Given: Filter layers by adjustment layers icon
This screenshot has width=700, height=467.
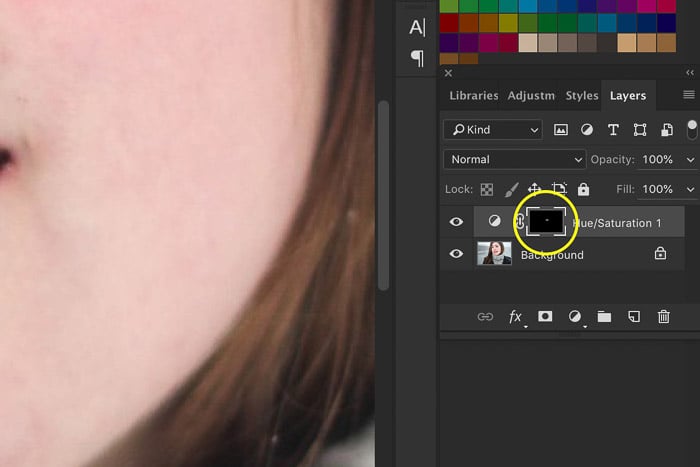Looking at the screenshot, I should (x=587, y=129).
